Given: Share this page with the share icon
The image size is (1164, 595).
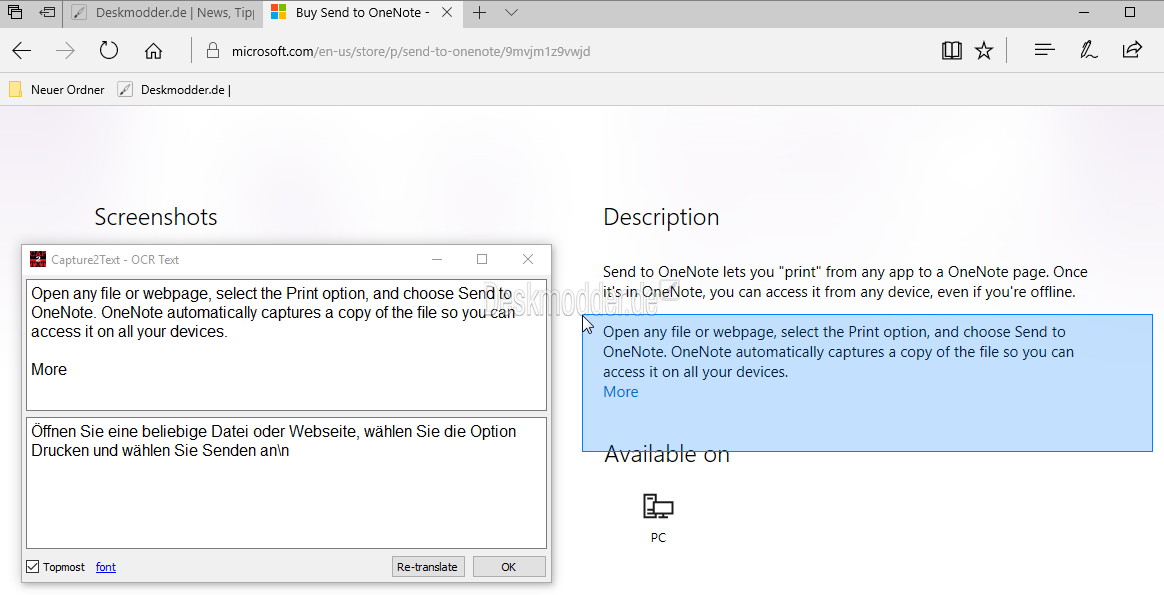Looking at the screenshot, I should click(x=1132, y=50).
